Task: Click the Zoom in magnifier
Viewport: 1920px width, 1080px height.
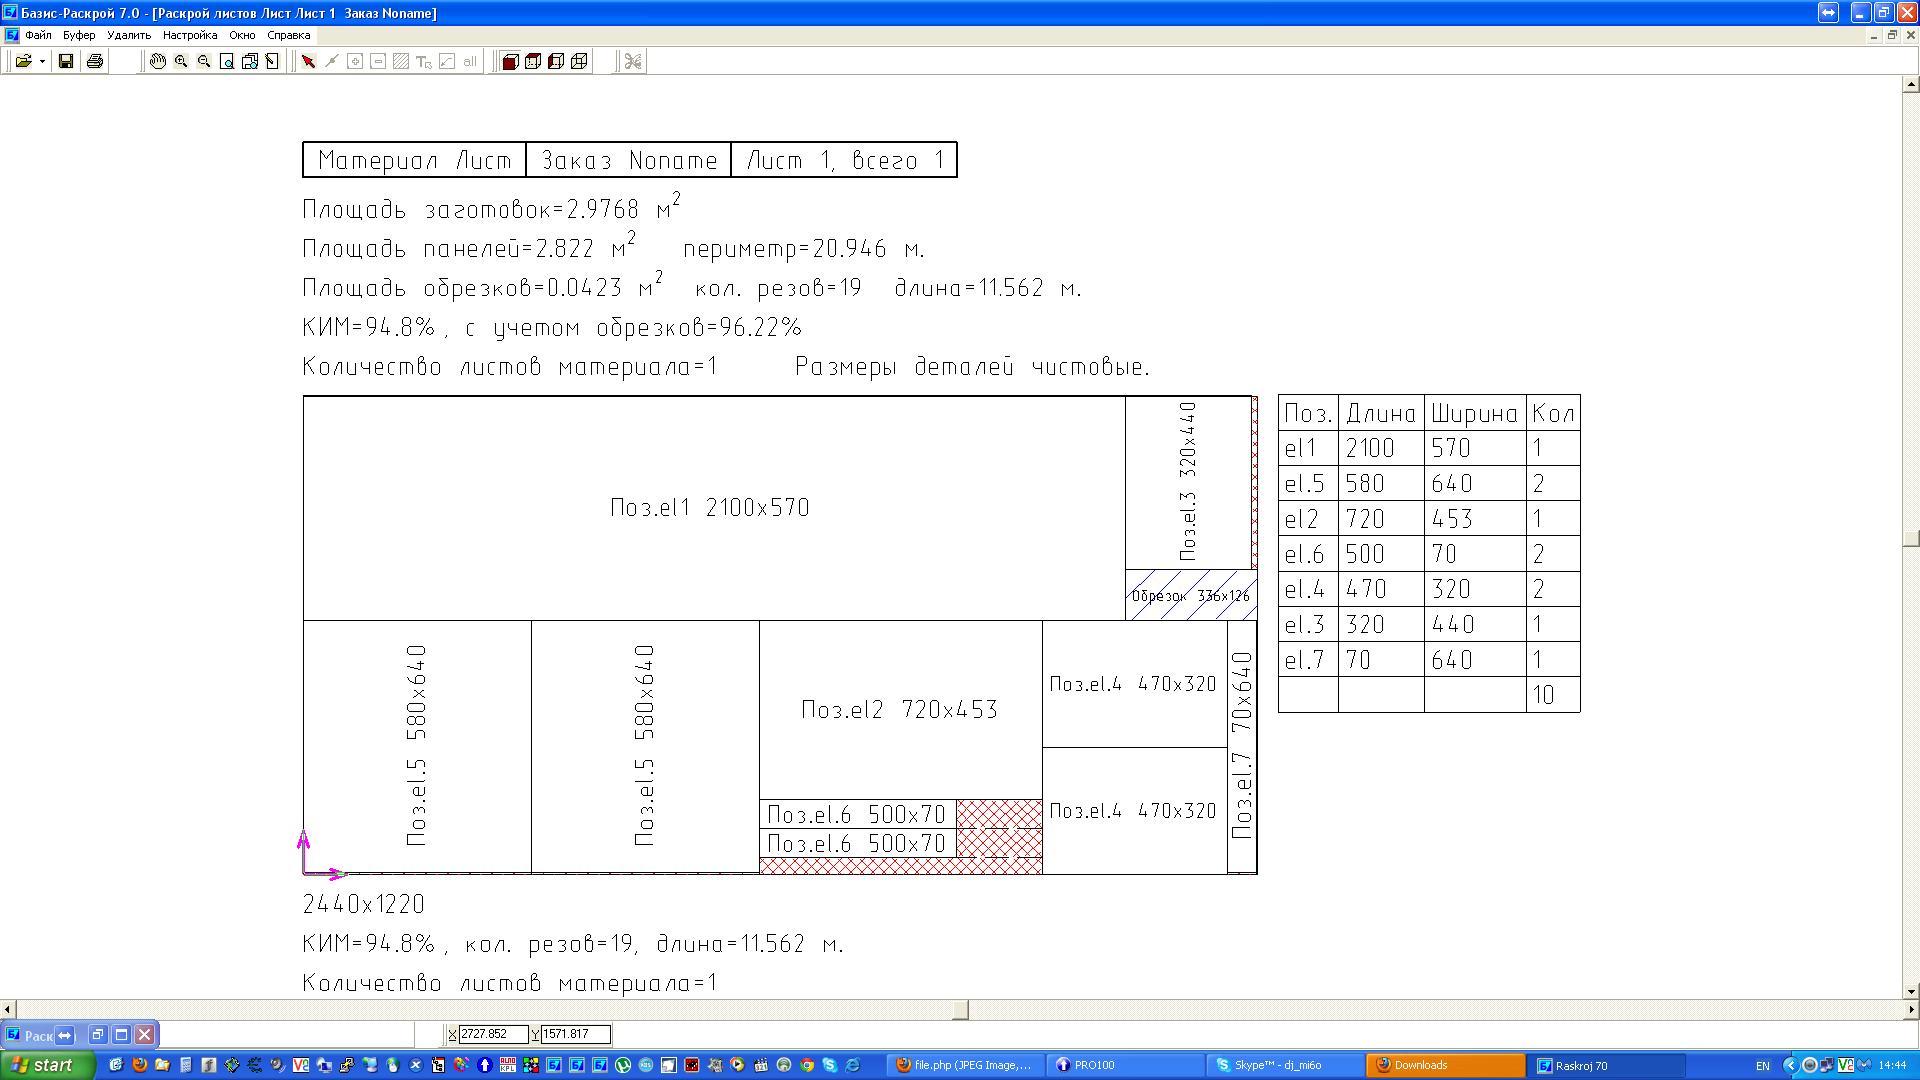Action: 181,61
